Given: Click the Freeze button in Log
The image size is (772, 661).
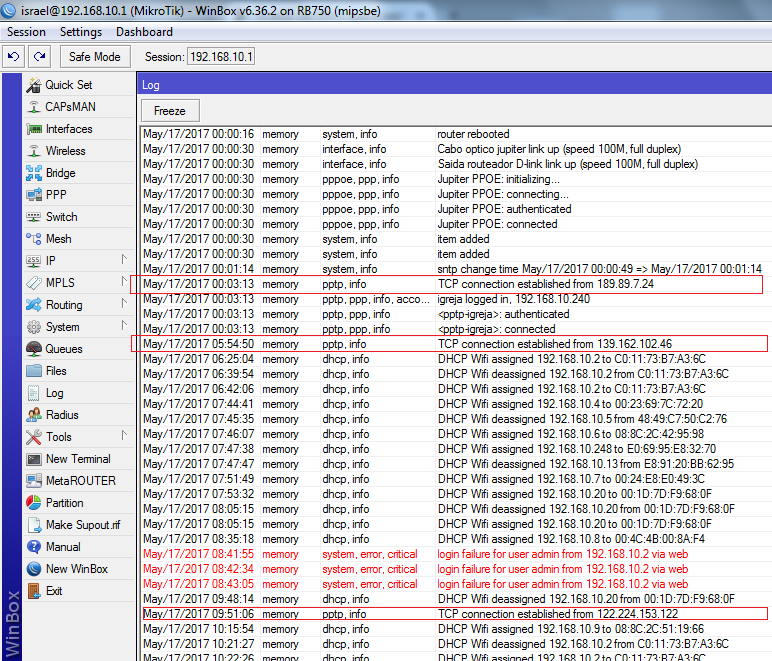Looking at the screenshot, I should (170, 111).
